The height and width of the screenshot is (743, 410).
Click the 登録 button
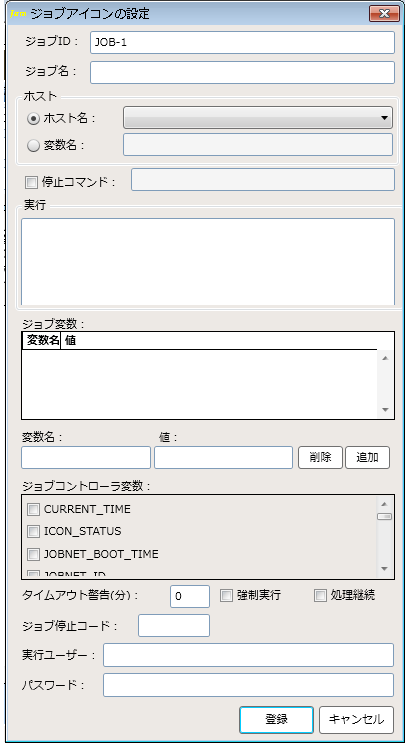point(276,720)
